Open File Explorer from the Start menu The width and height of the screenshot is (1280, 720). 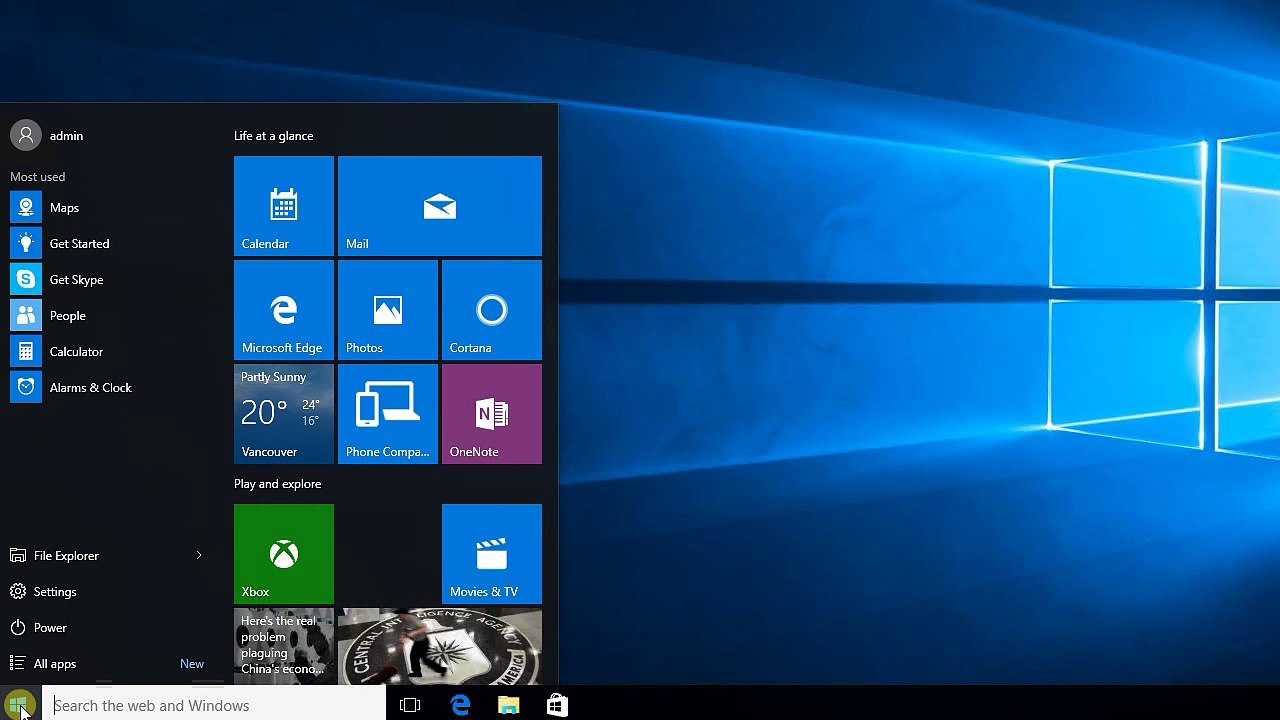tap(66, 556)
